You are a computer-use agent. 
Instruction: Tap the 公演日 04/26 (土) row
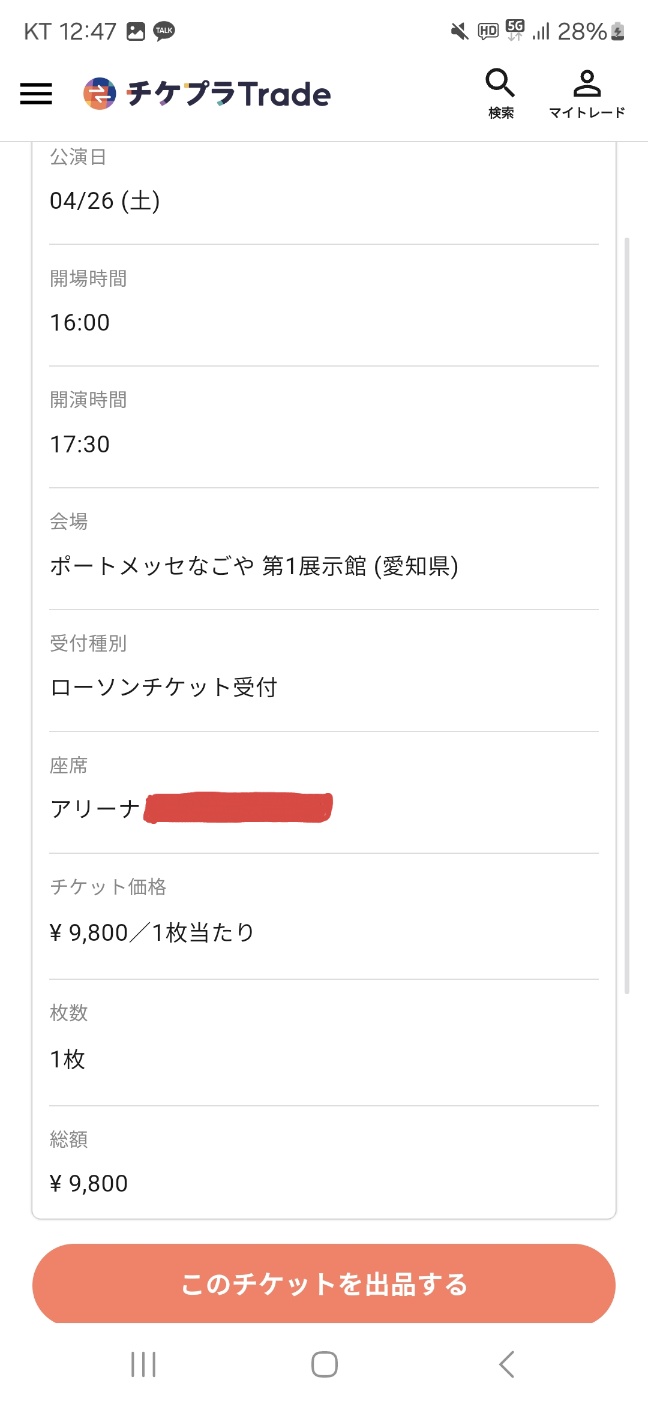point(105,201)
